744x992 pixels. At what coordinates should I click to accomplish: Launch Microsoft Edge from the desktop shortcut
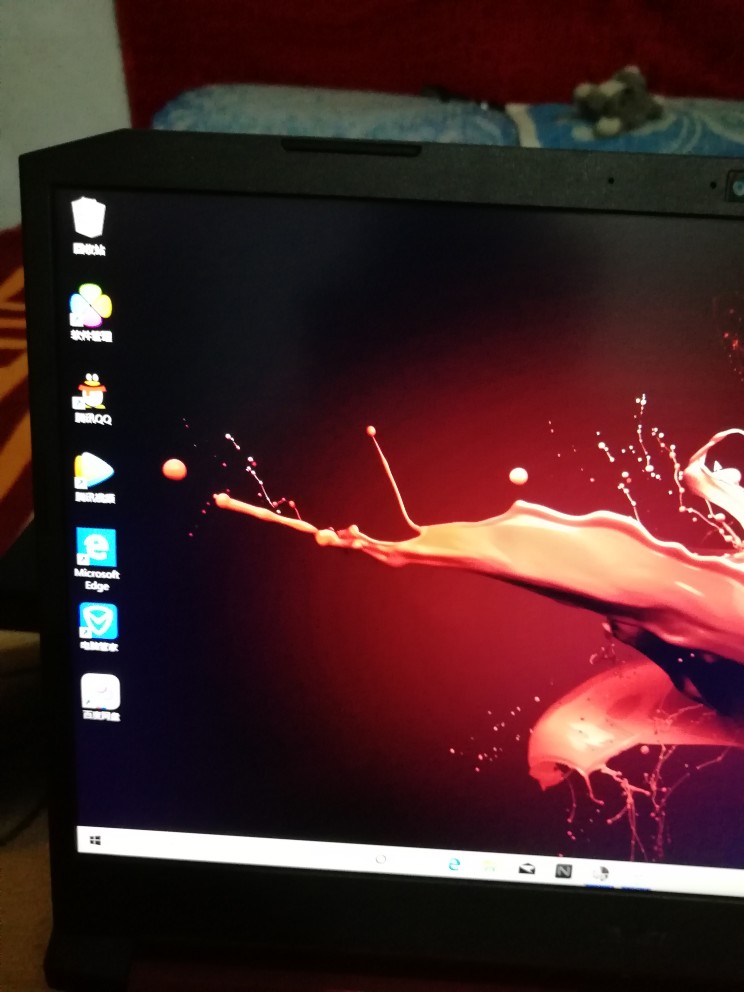pyautogui.click(x=96, y=547)
